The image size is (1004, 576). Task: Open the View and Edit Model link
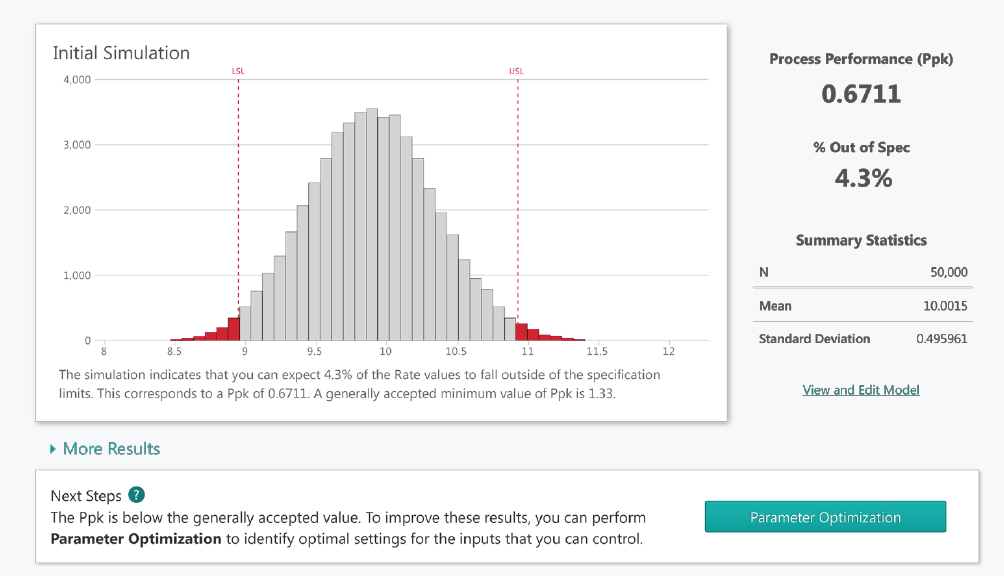point(860,389)
